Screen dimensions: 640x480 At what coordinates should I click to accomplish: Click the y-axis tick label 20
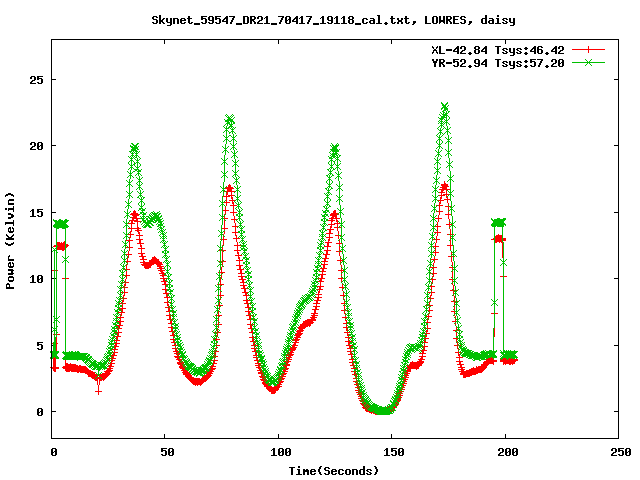[37, 146]
